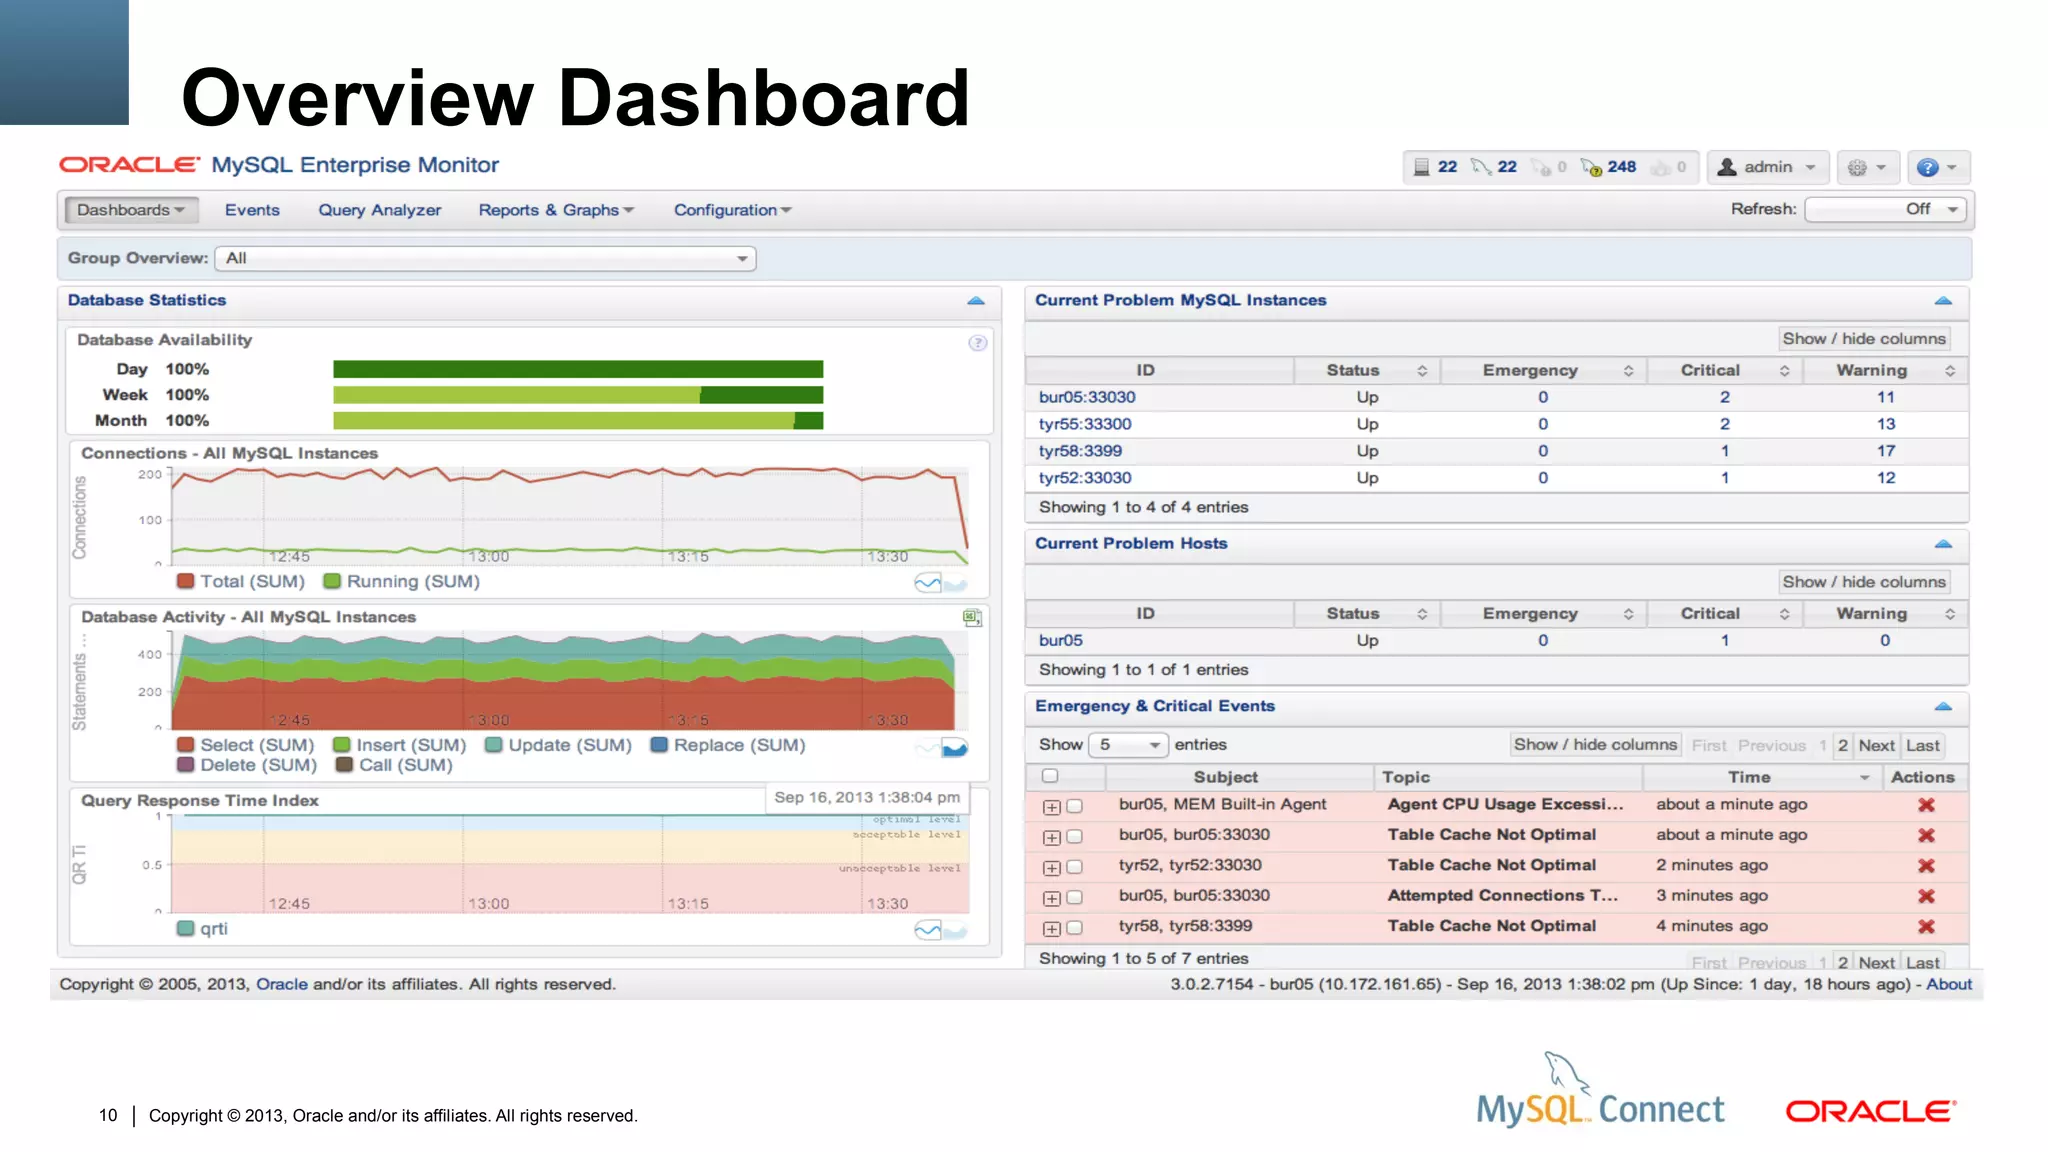Click Show / hide columns for Events
Viewport: 2048px width, 1152px height.
1595,745
